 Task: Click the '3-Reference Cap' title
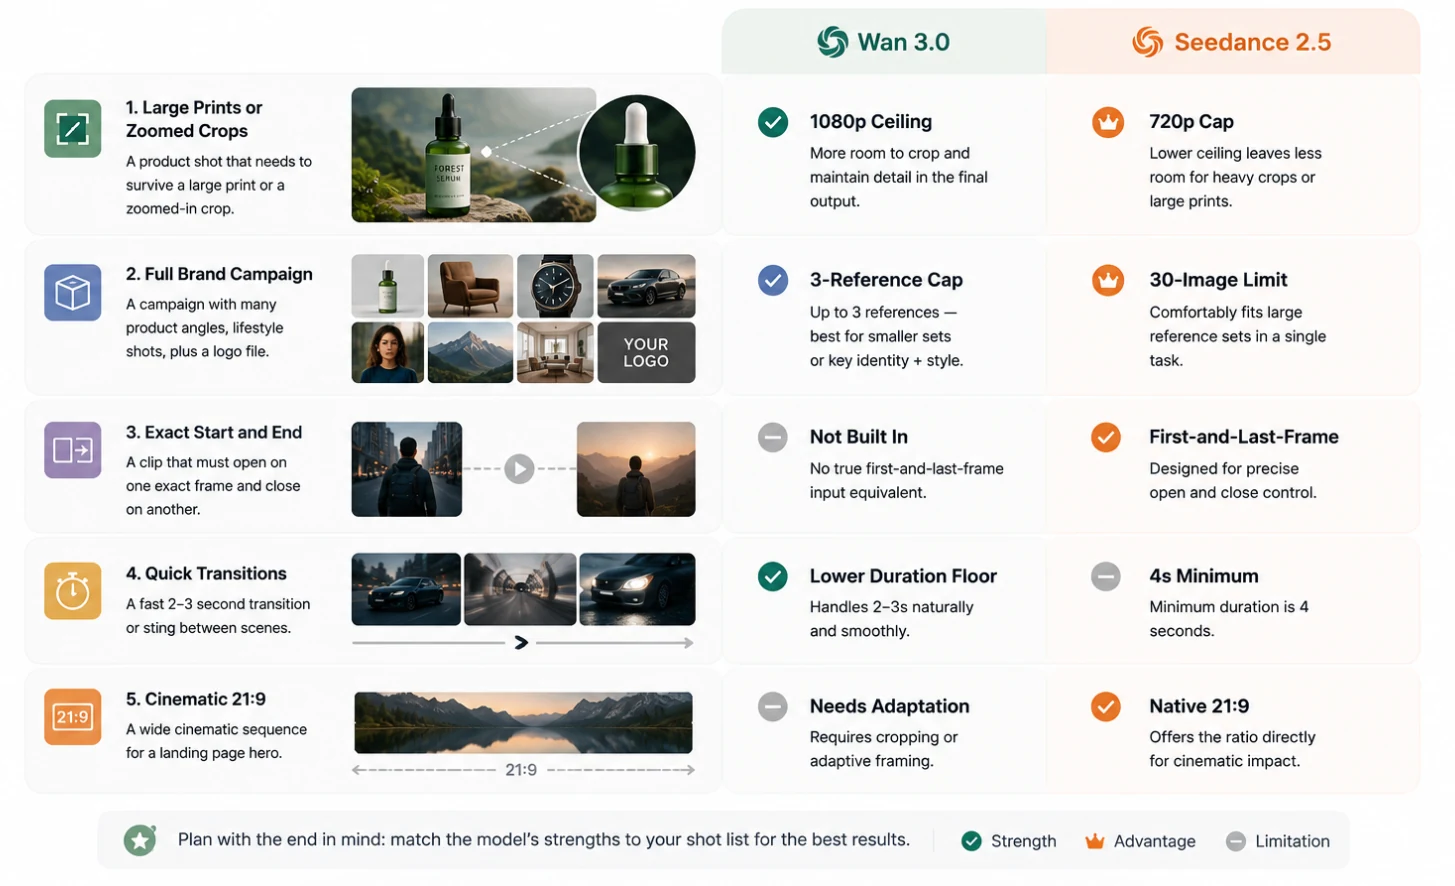click(886, 280)
